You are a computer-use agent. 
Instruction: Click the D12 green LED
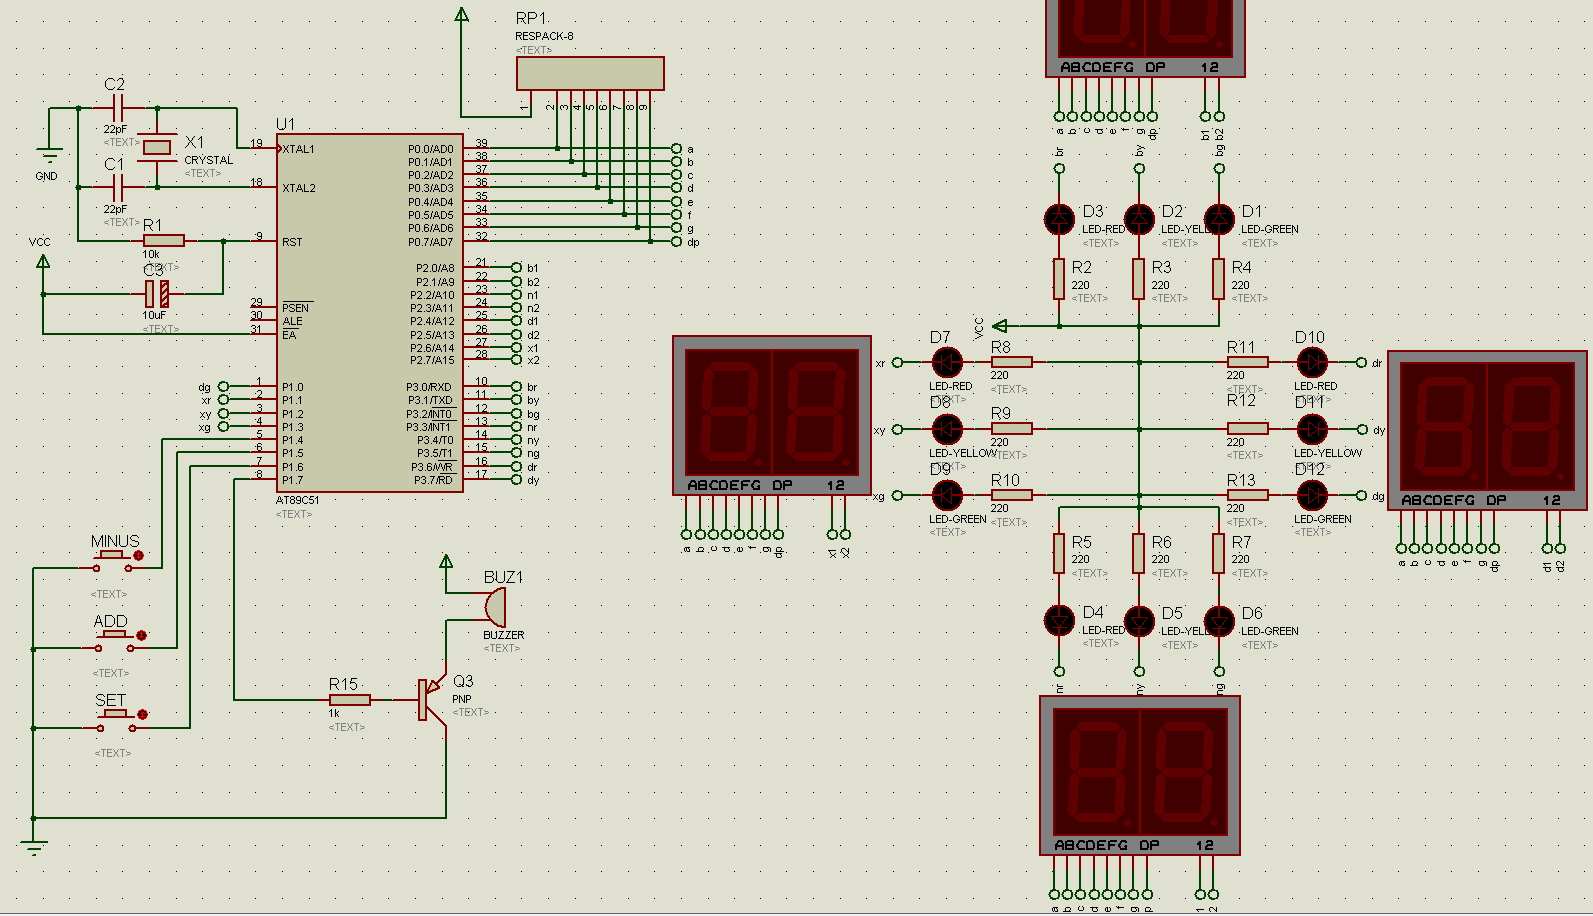(x=1312, y=495)
